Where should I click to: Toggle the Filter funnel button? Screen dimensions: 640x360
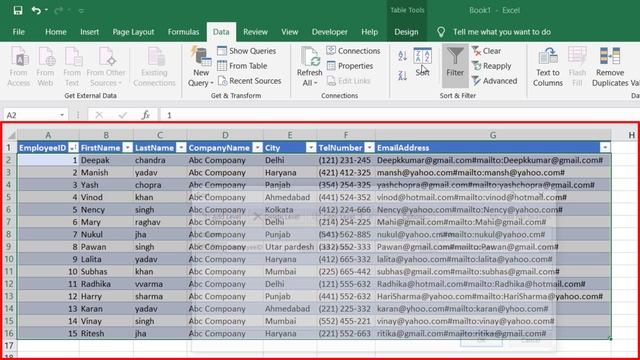[x=455, y=65]
